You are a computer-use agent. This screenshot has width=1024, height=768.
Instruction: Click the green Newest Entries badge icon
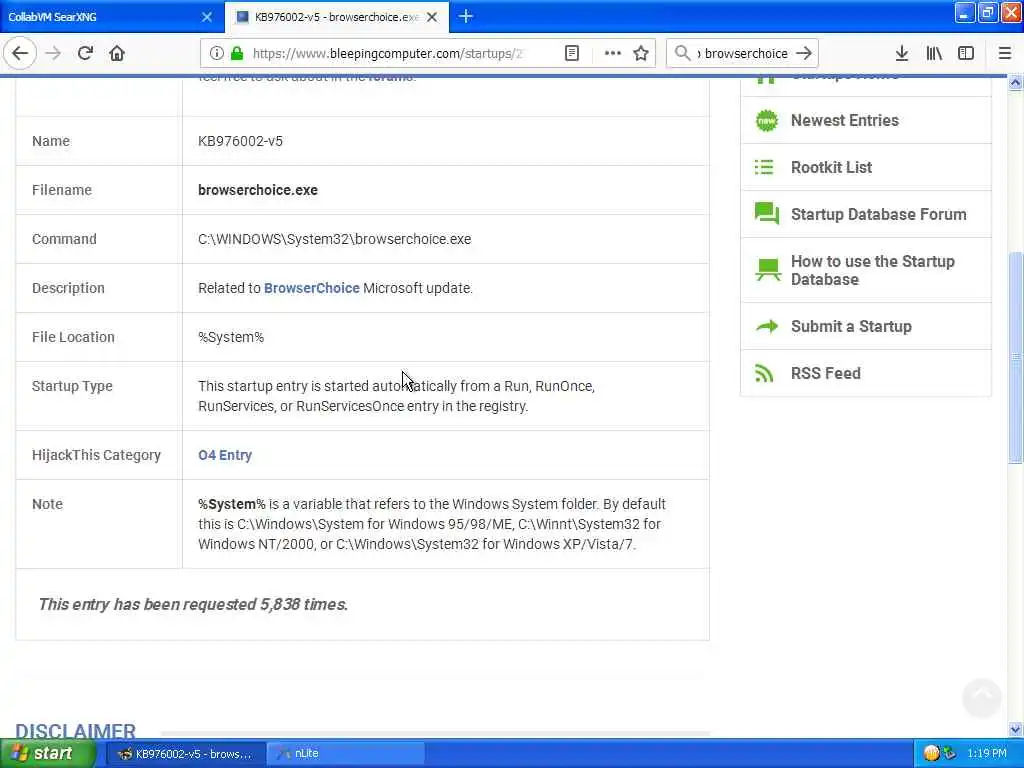pos(767,120)
